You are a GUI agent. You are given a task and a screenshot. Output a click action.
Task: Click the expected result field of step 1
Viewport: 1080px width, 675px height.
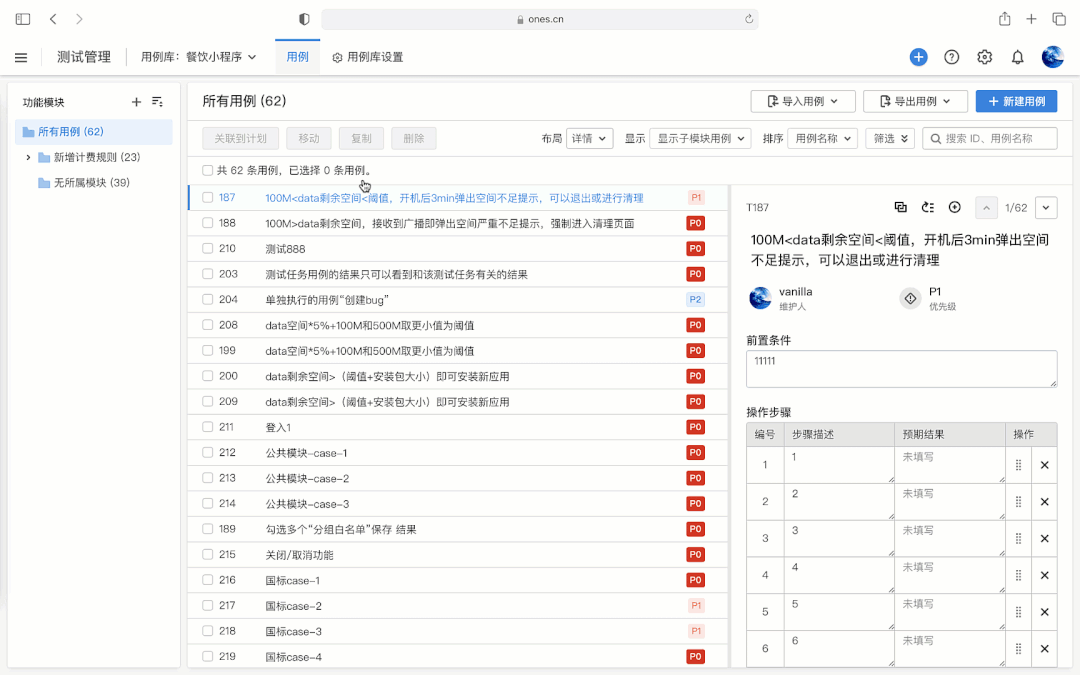(950, 465)
